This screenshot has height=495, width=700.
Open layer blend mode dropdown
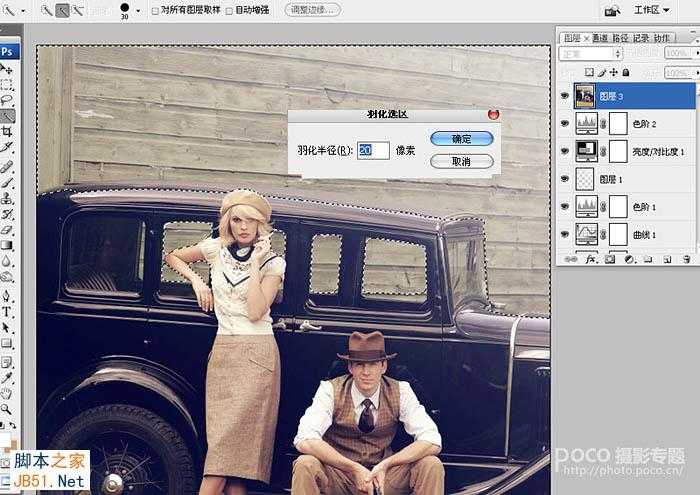tap(590, 54)
